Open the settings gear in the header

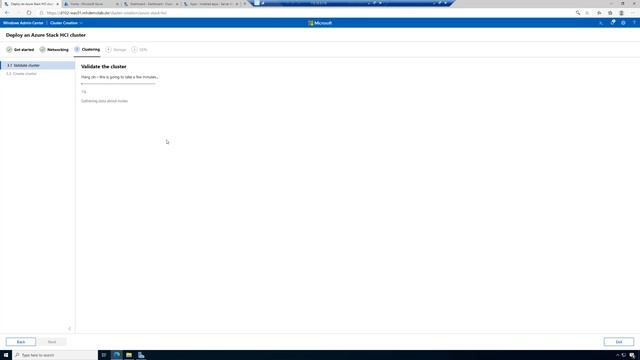[x=623, y=23]
